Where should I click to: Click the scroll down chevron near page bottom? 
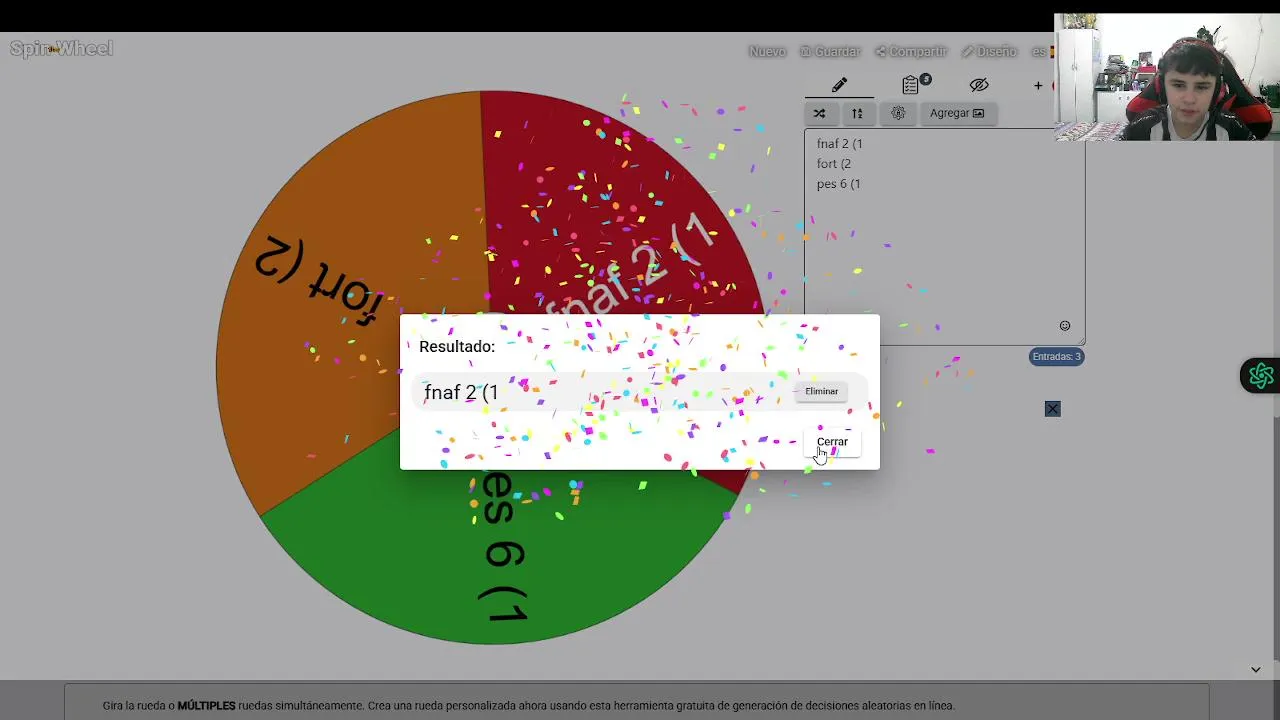pos(1256,670)
